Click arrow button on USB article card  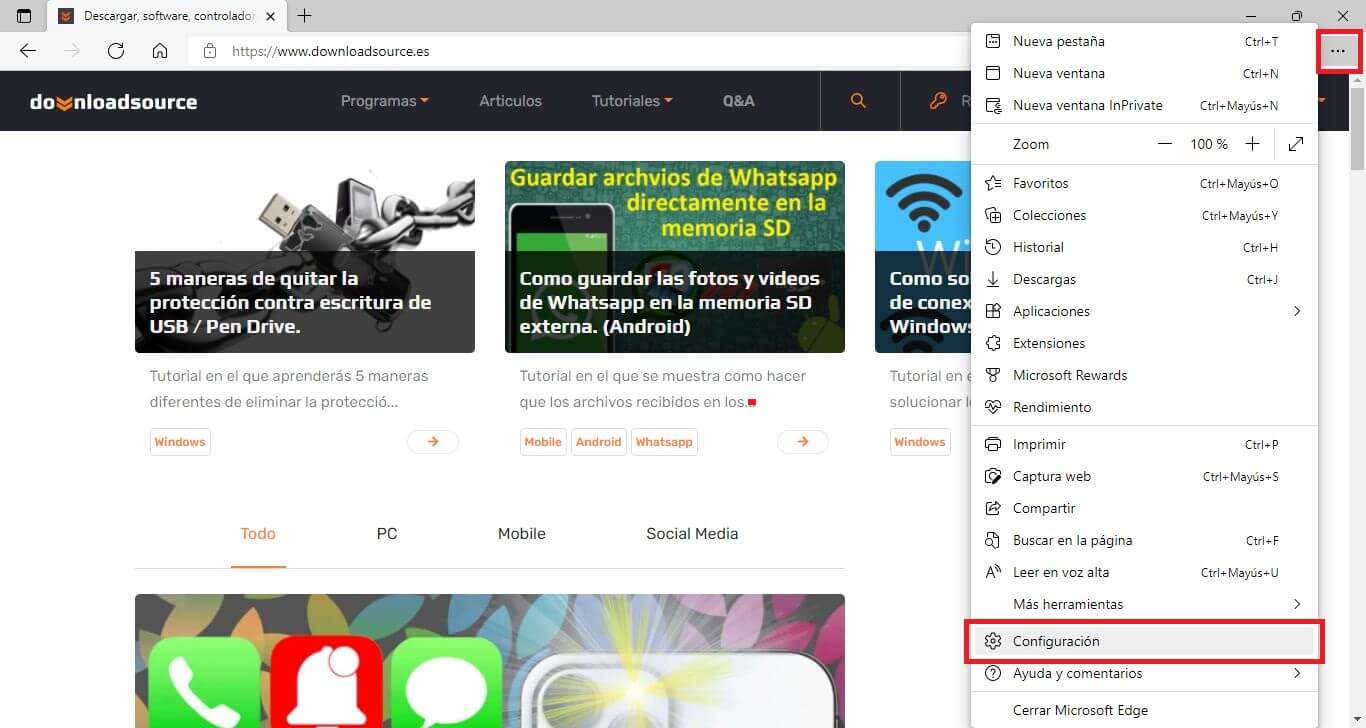tap(433, 441)
